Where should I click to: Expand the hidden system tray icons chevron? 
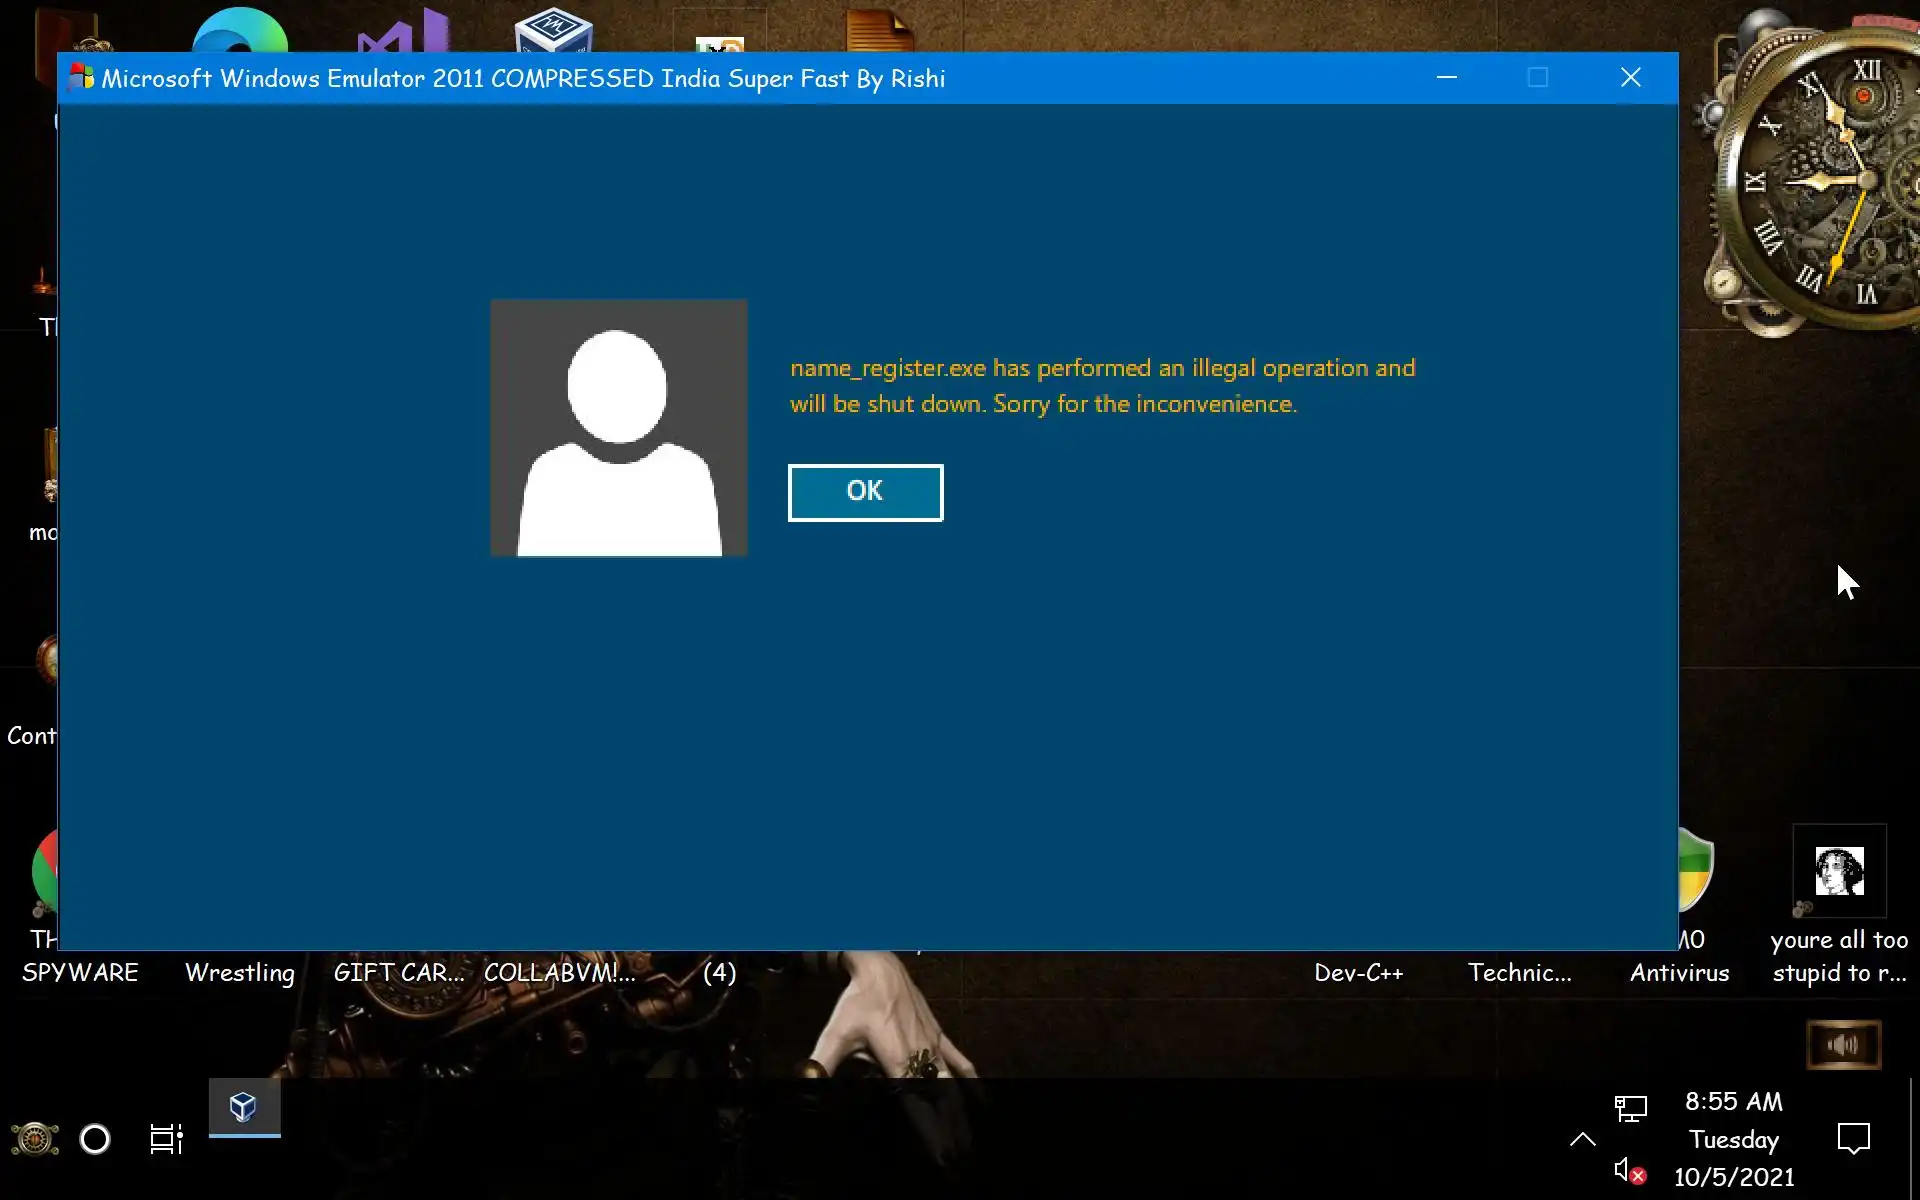coord(1582,1139)
